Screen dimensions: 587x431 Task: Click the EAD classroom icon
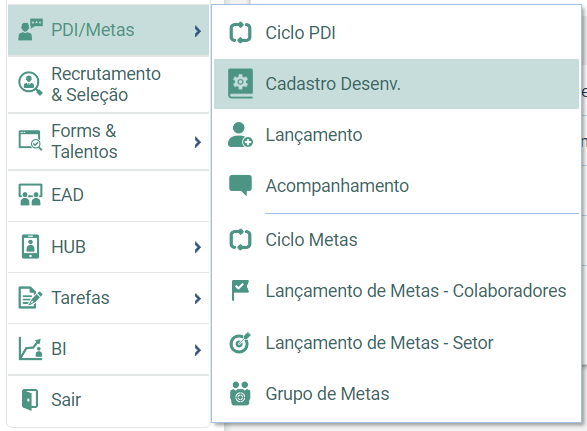coord(30,195)
